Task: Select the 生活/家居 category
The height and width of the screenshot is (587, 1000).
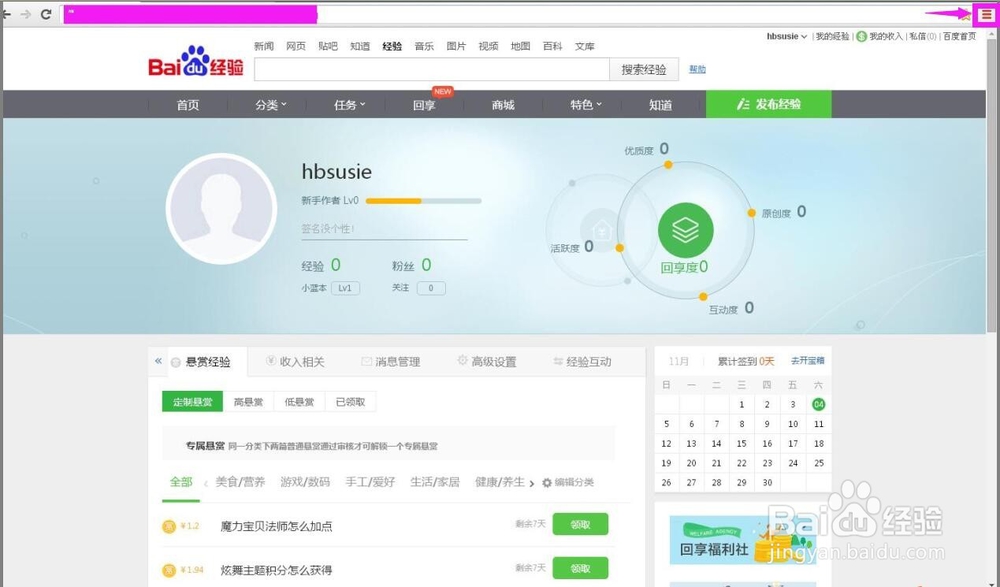Action: (x=435, y=482)
